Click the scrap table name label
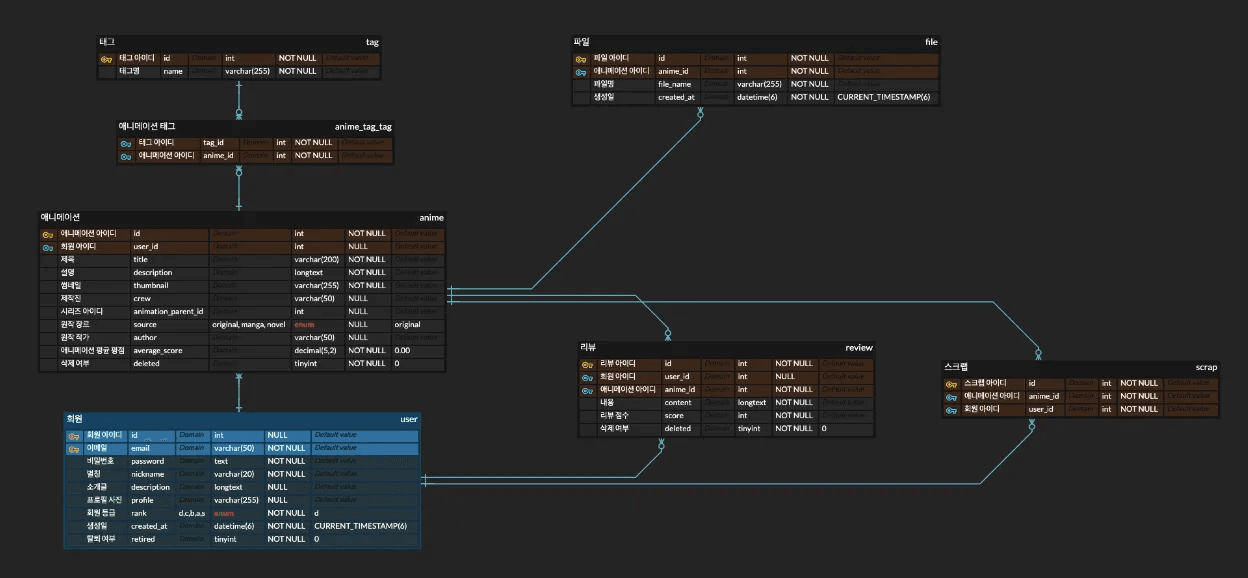 (1205, 367)
